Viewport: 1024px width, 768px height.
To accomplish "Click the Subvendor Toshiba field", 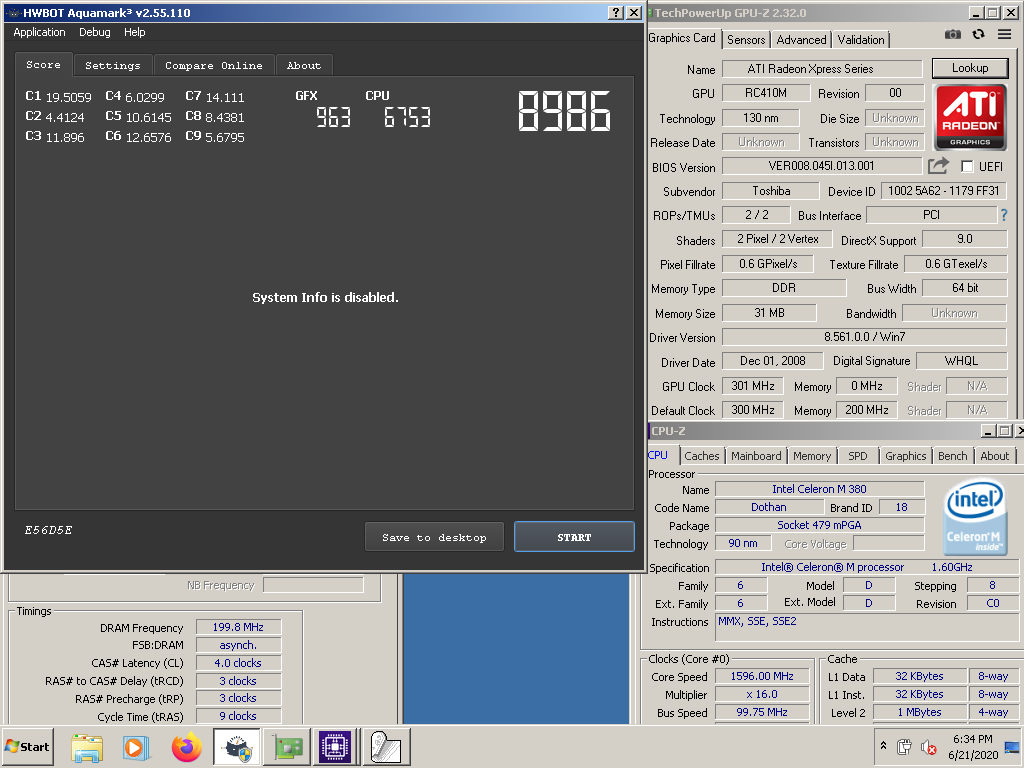I will (771, 191).
